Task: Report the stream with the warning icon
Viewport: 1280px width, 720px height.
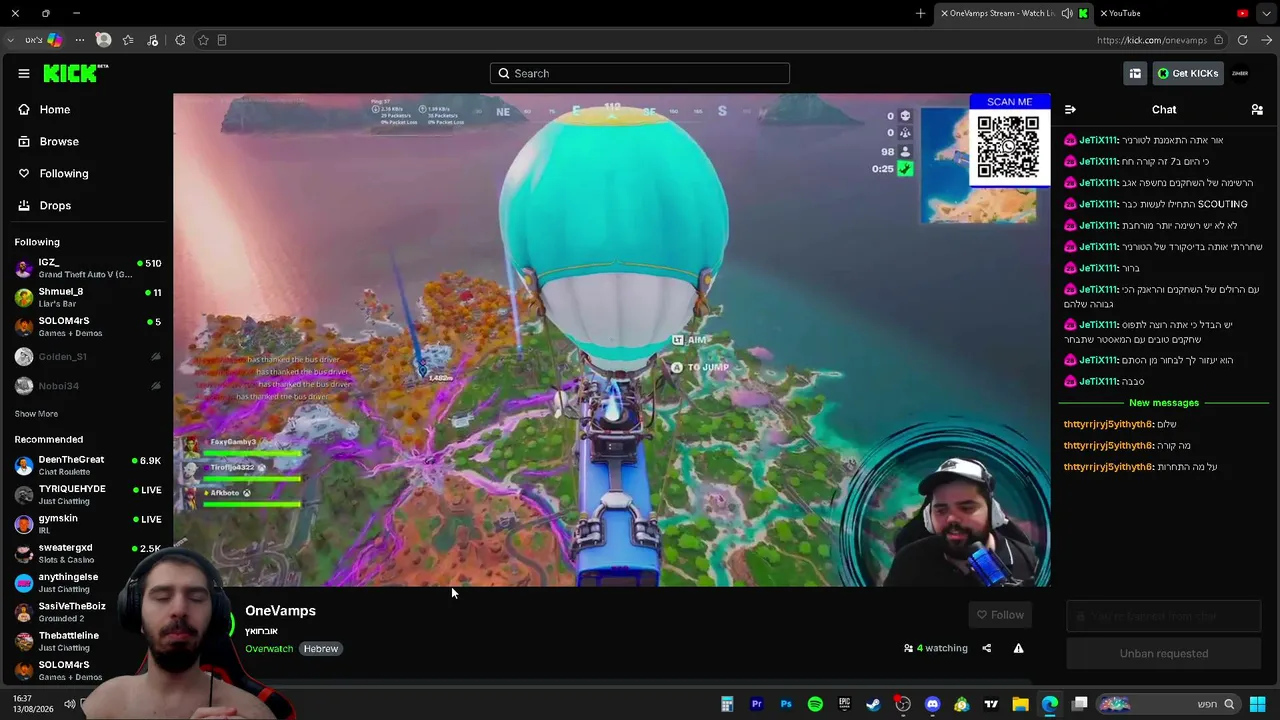Action: pos(1018,648)
